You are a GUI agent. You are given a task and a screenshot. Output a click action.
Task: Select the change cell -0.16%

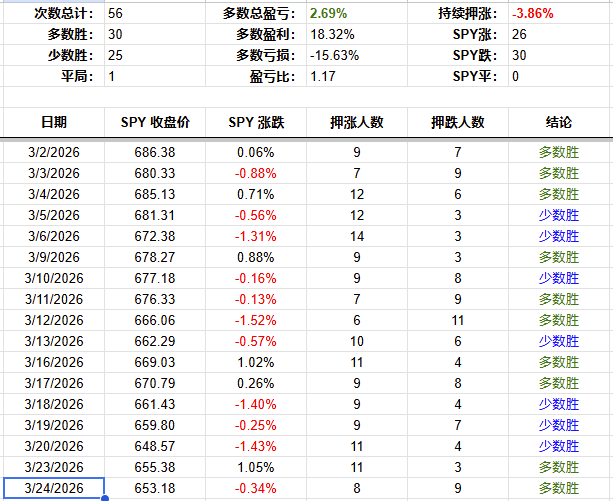click(x=256, y=278)
